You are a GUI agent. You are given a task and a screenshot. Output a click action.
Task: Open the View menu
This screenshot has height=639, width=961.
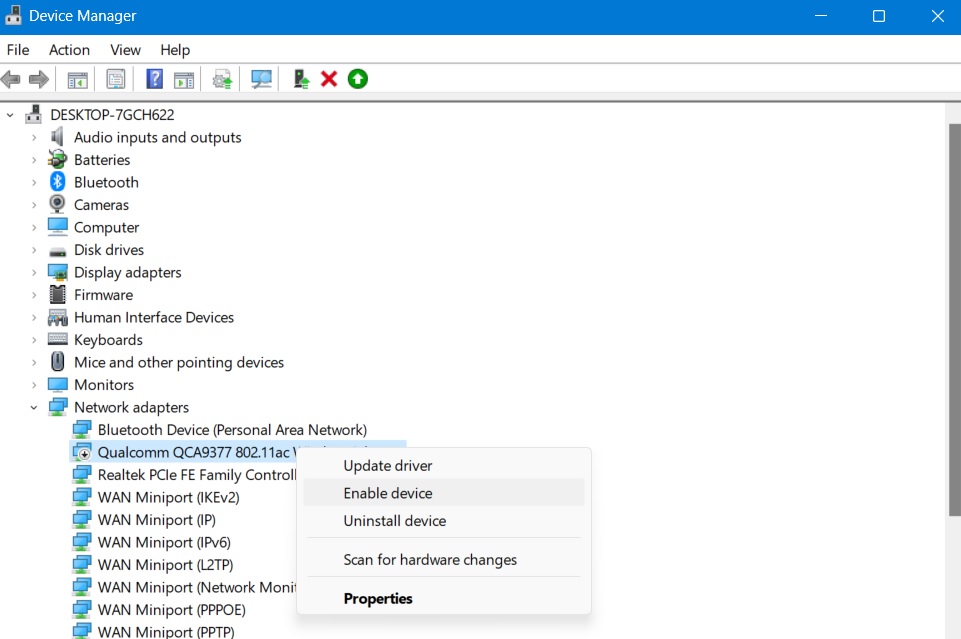(125, 49)
